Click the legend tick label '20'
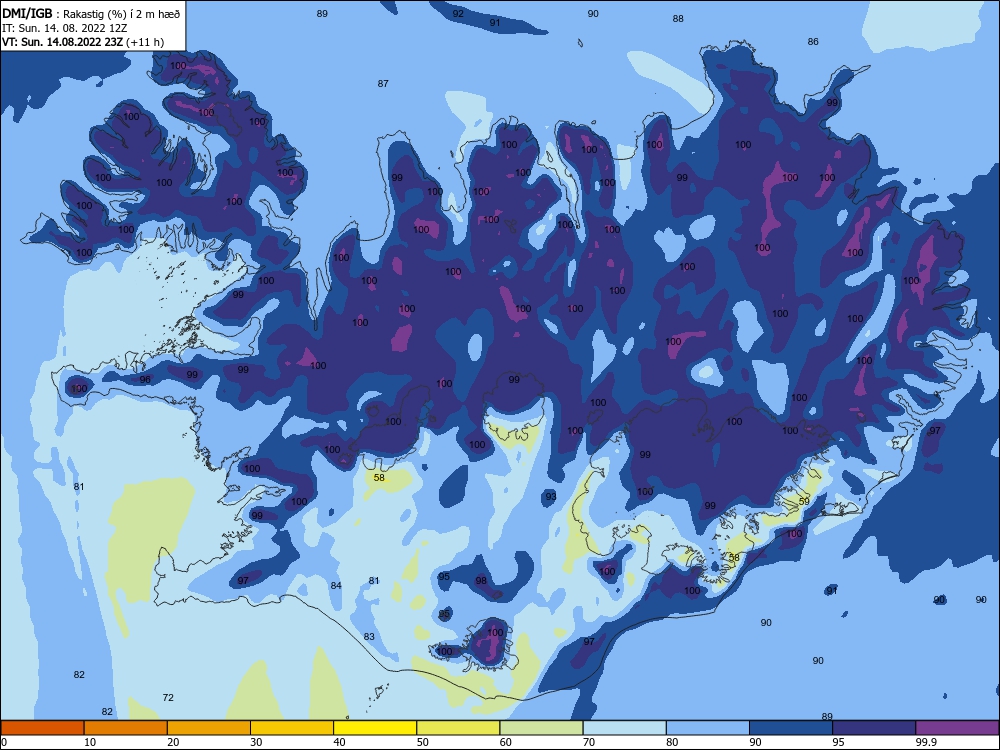1000x750 pixels. [x=173, y=742]
